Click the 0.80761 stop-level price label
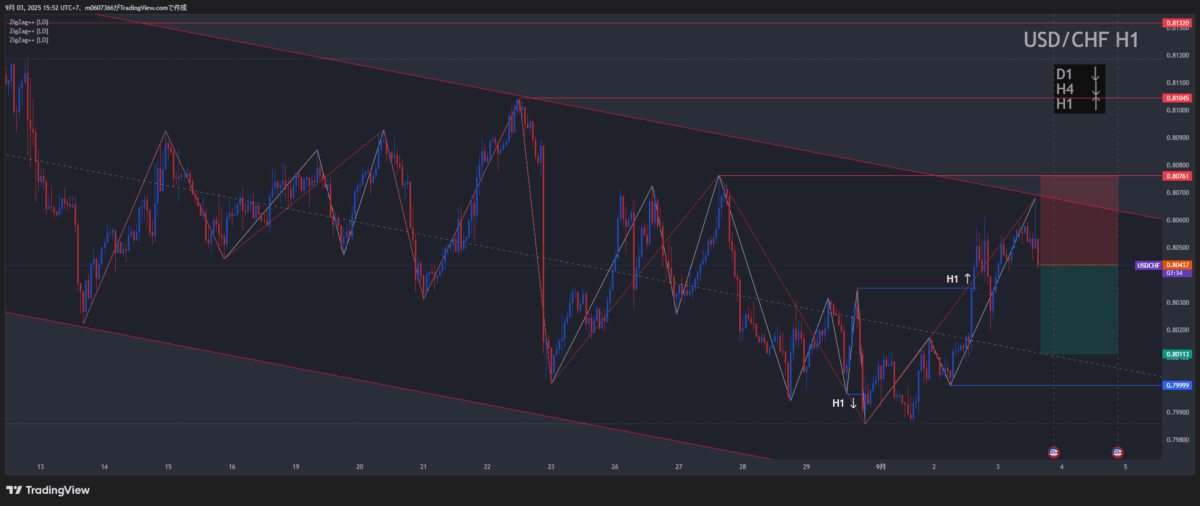Screen dimensions: 1200x506 (1175, 176)
